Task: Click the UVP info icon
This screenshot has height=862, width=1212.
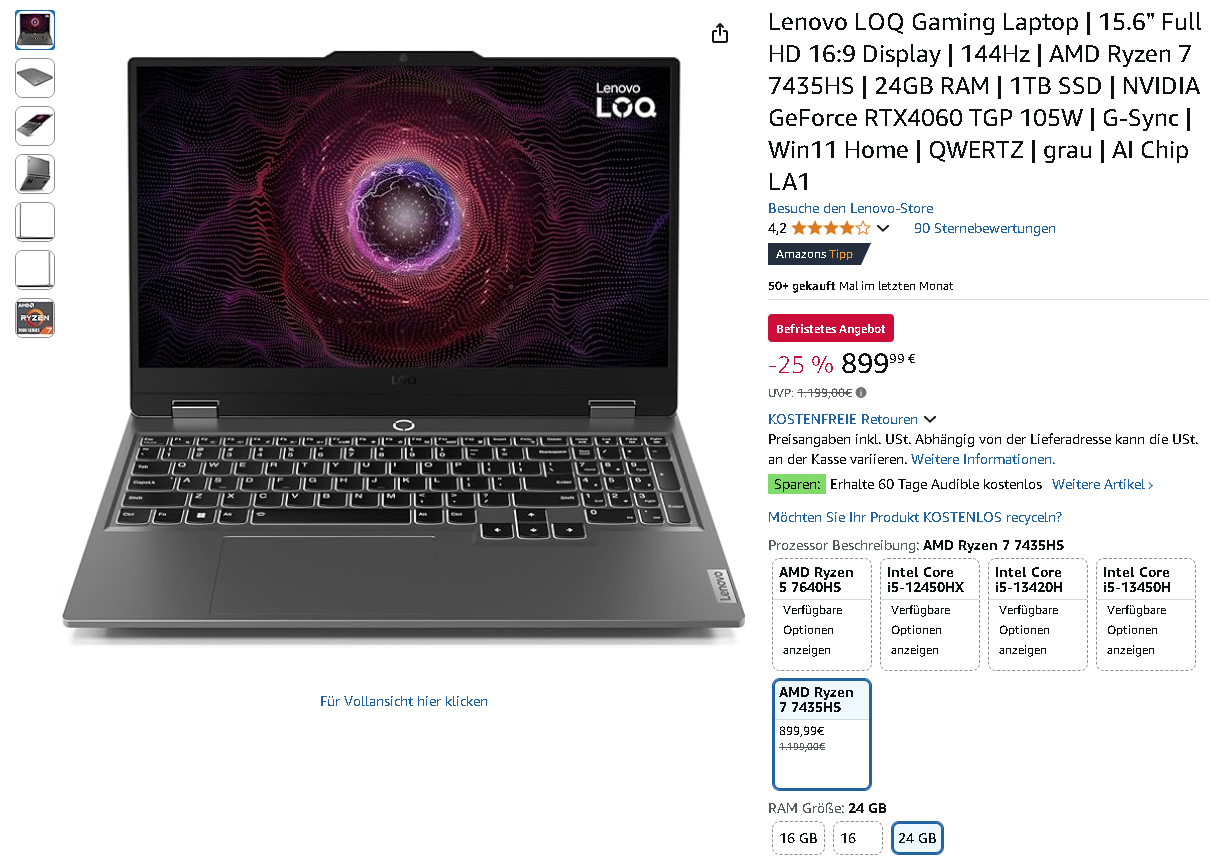Action: [x=861, y=393]
